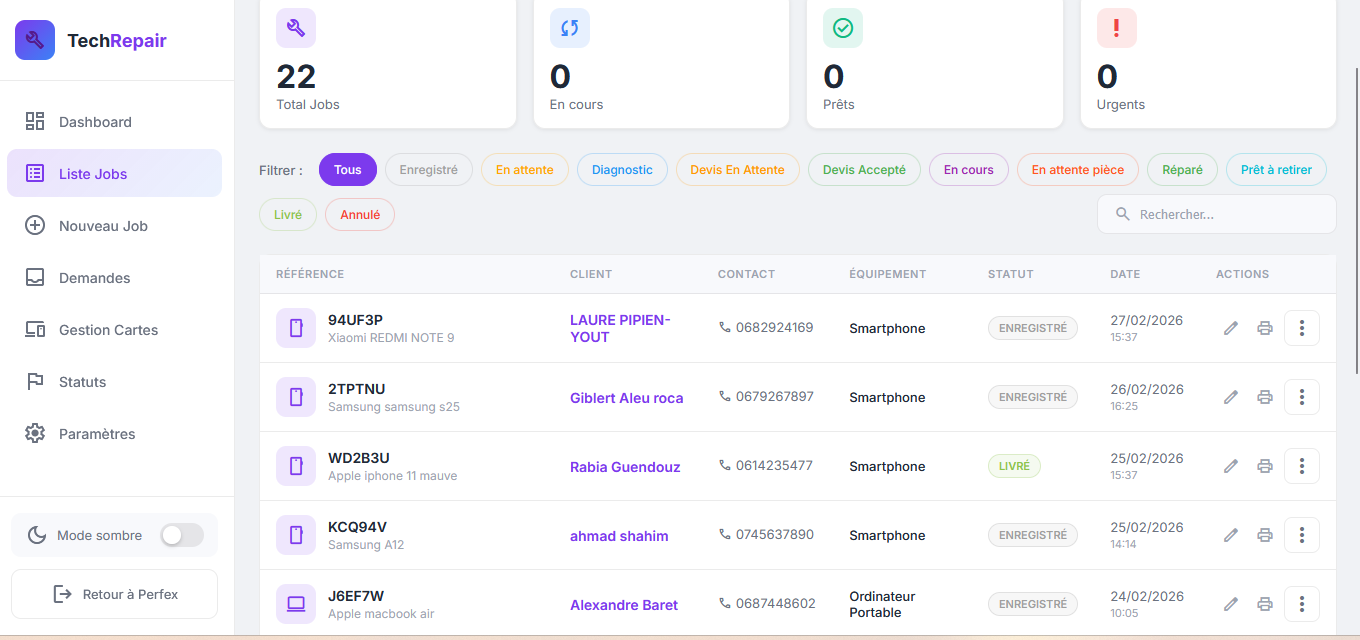Image resolution: width=1360 pixels, height=640 pixels.
Task: Open Nouveau Job in the sidebar
Action: click(x=103, y=226)
